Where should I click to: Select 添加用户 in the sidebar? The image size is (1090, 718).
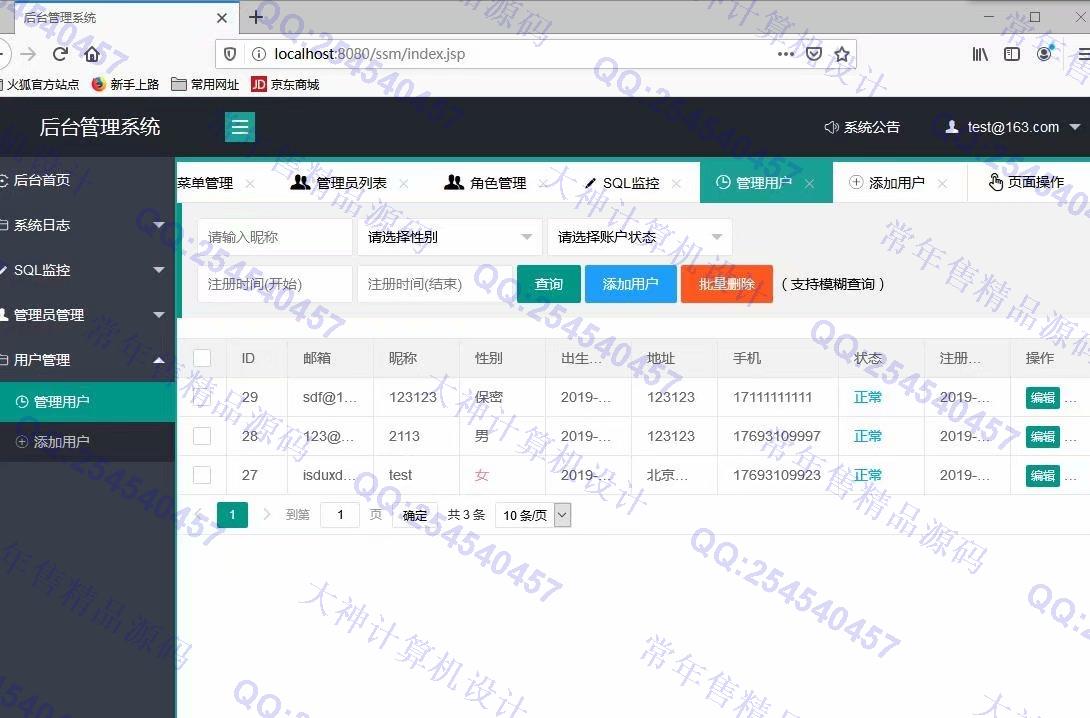pyautogui.click(x=87, y=441)
